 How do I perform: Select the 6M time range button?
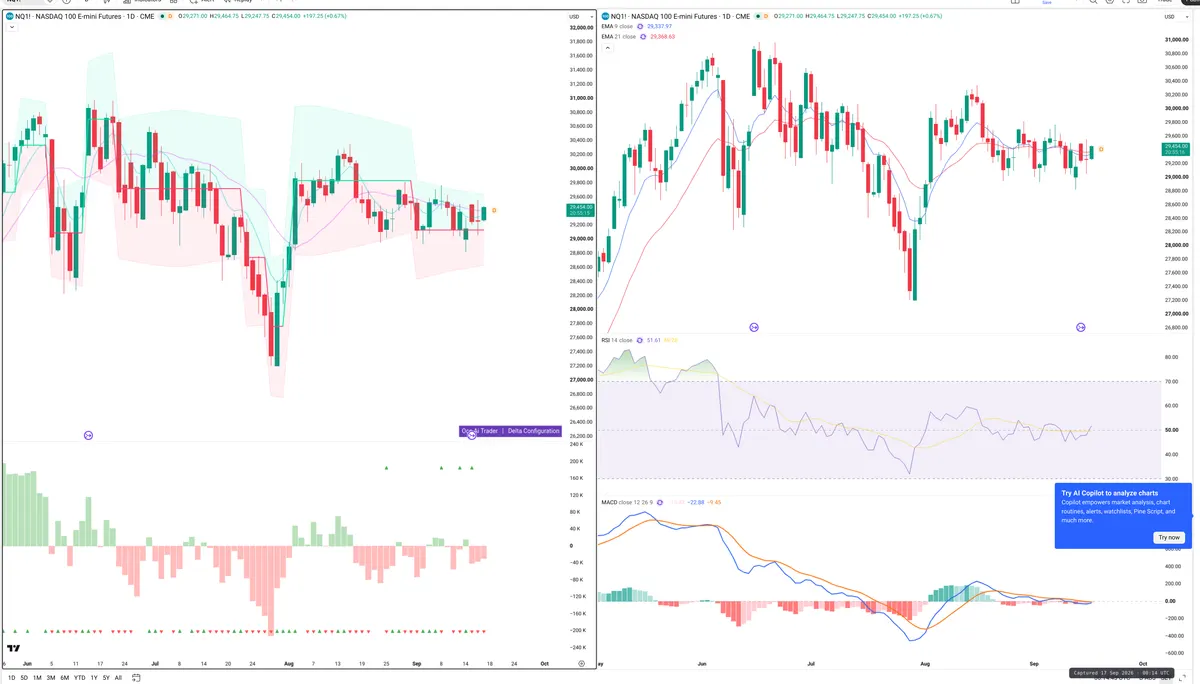click(x=65, y=678)
